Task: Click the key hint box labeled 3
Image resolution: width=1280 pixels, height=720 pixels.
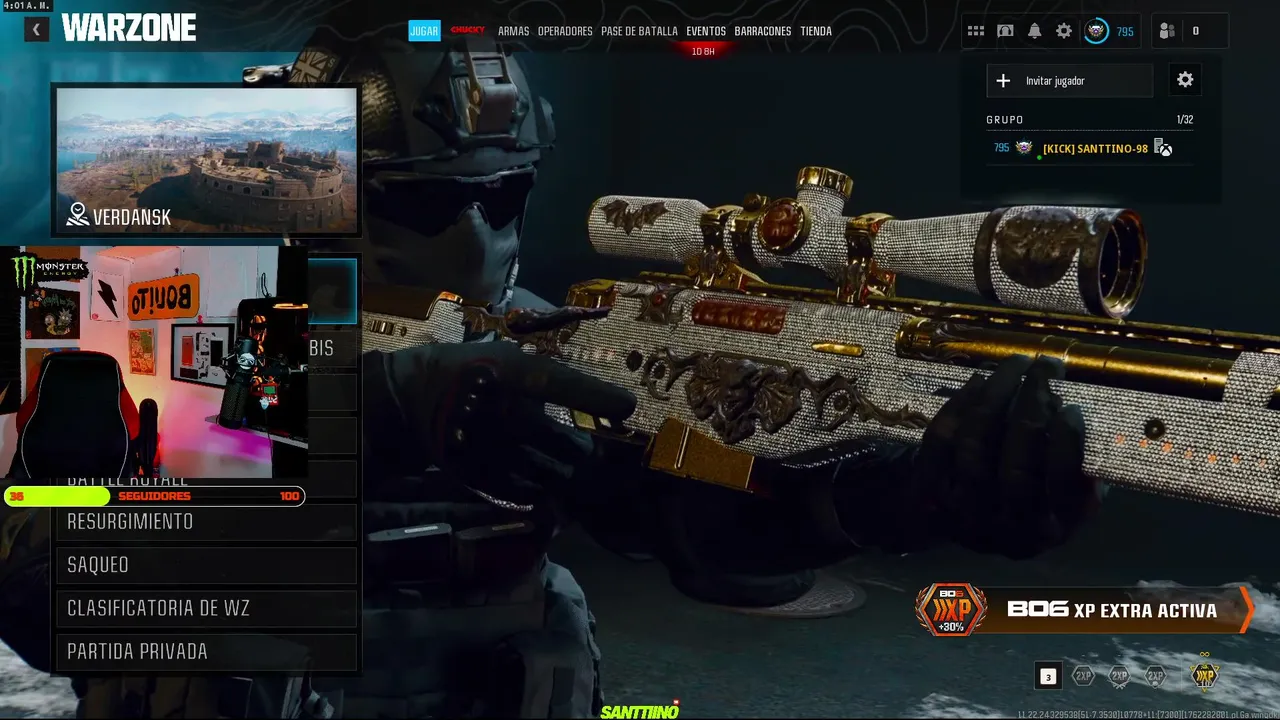Action: pos(1048,677)
